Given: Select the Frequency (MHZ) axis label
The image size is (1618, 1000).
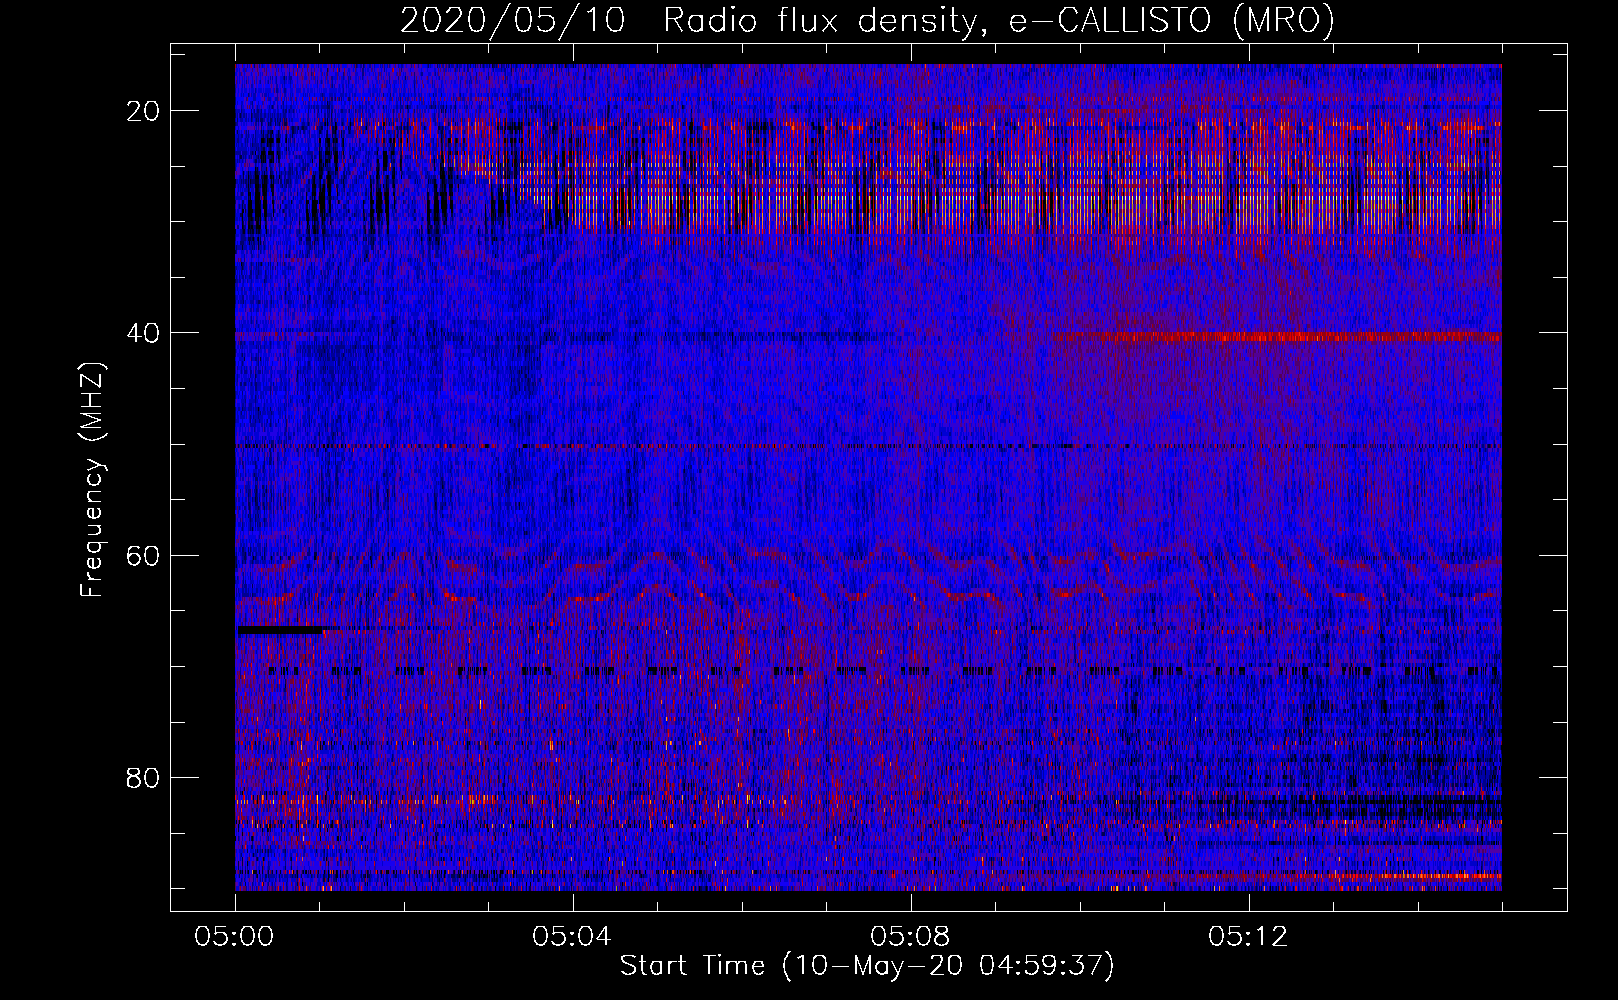Looking at the screenshot, I should tap(92, 479).
